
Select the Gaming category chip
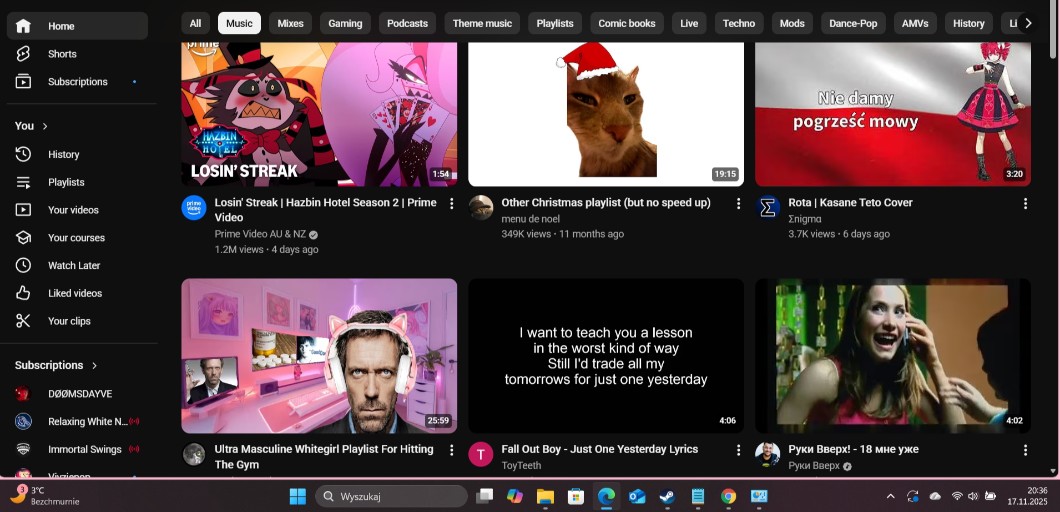(x=345, y=23)
